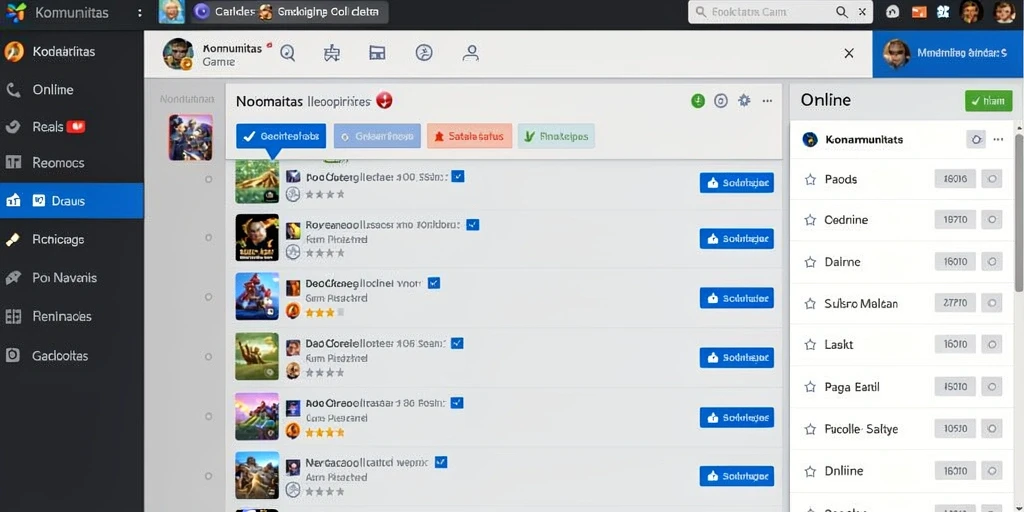
Task: Toggle checkbox on fifth purple game row
Action: tap(457, 402)
